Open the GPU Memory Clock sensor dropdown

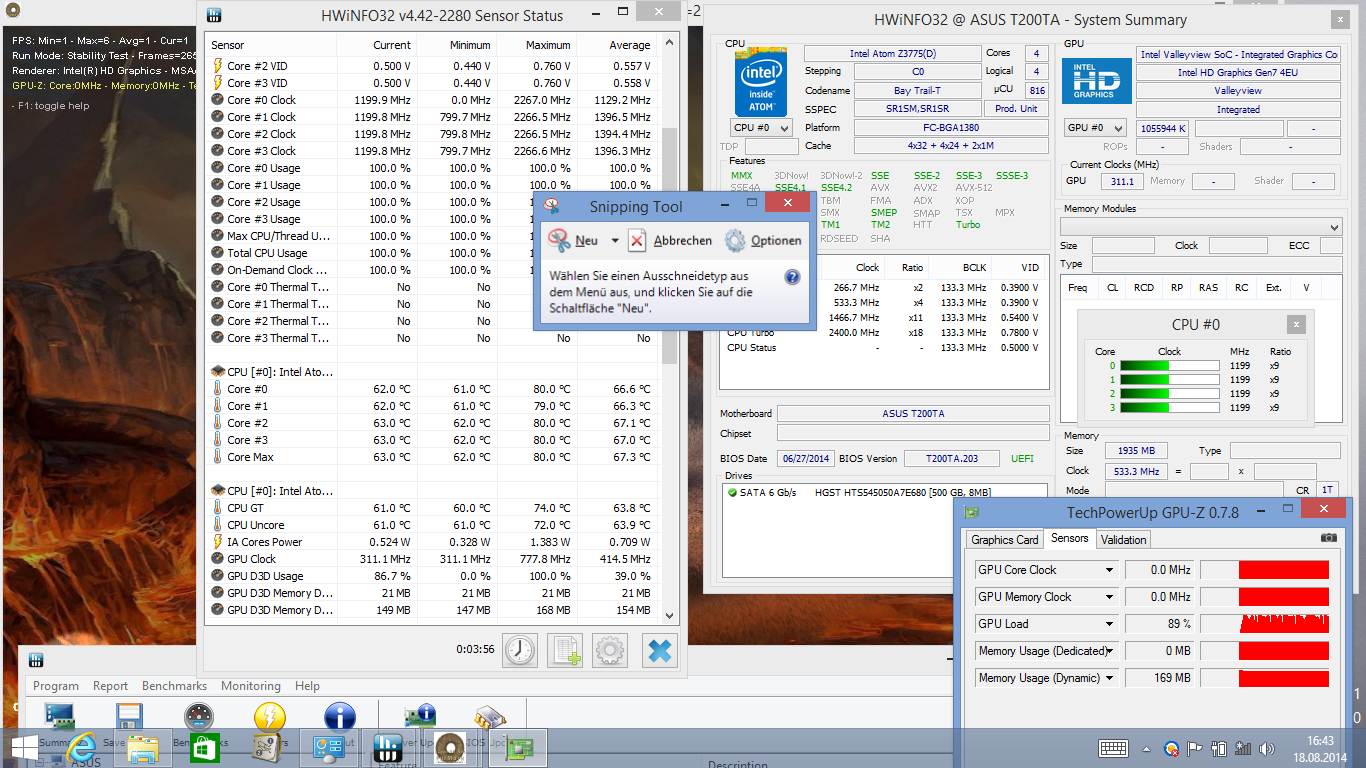pyautogui.click(x=1109, y=597)
